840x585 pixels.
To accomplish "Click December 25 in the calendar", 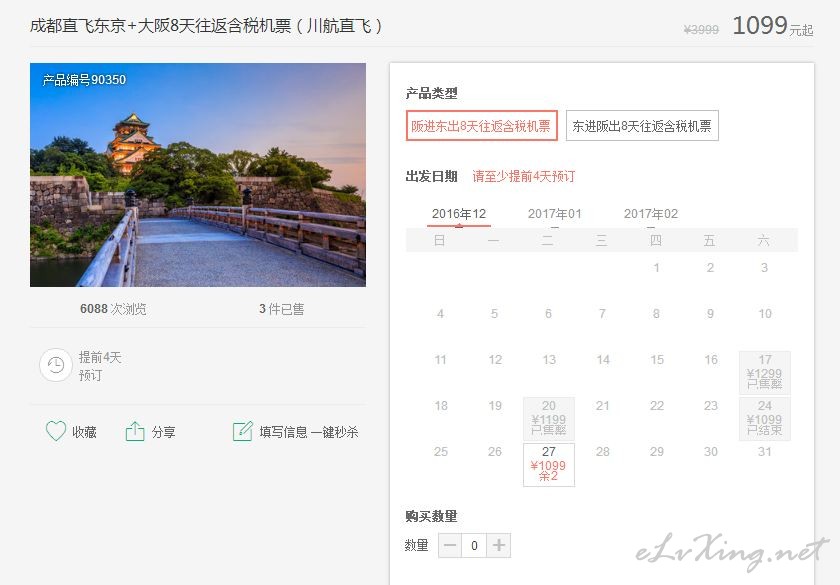I will [x=440, y=452].
